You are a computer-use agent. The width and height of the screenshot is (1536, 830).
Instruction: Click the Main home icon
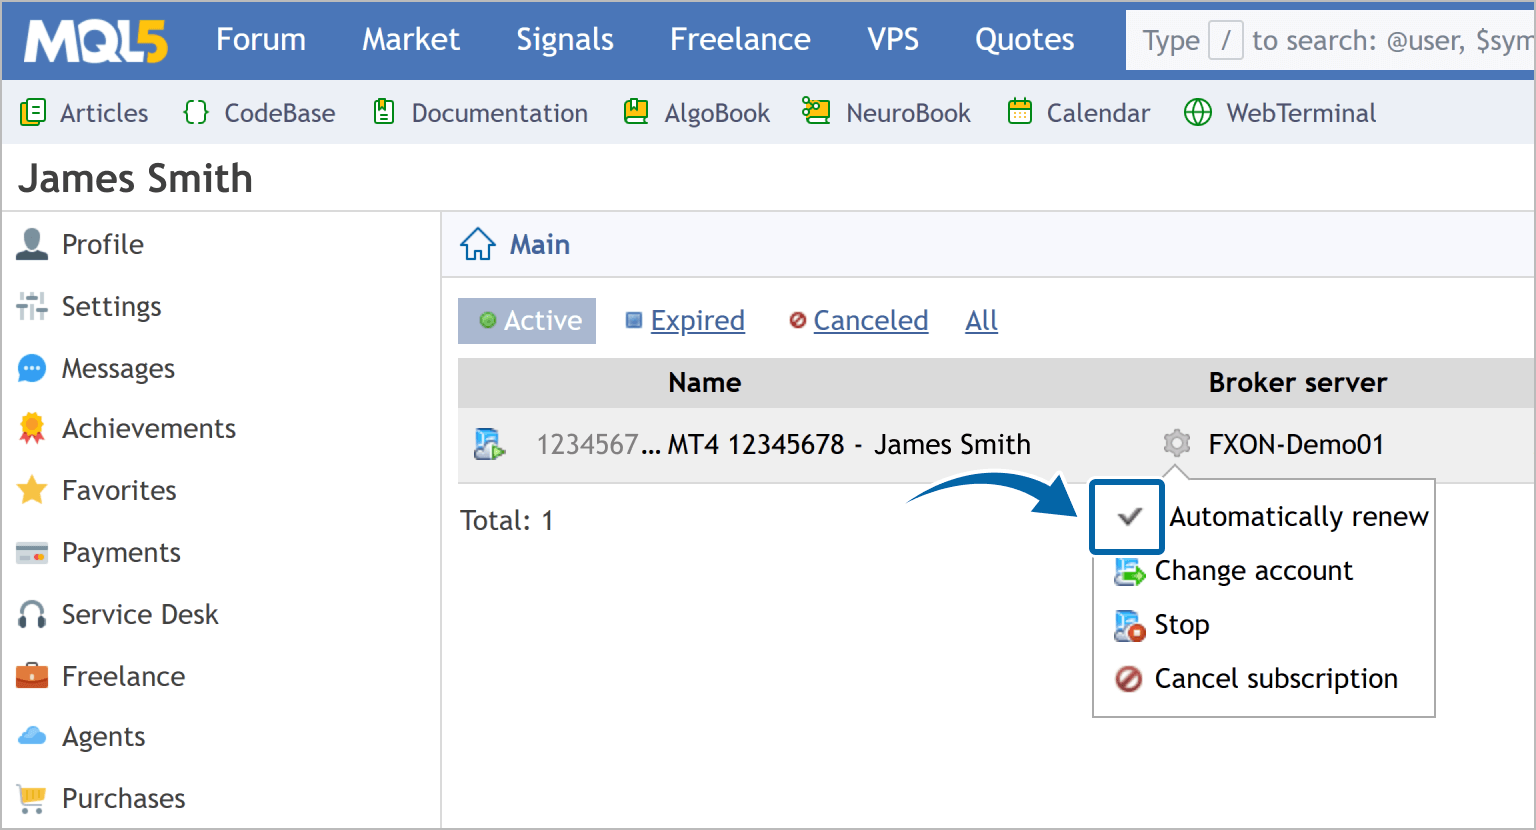click(478, 243)
